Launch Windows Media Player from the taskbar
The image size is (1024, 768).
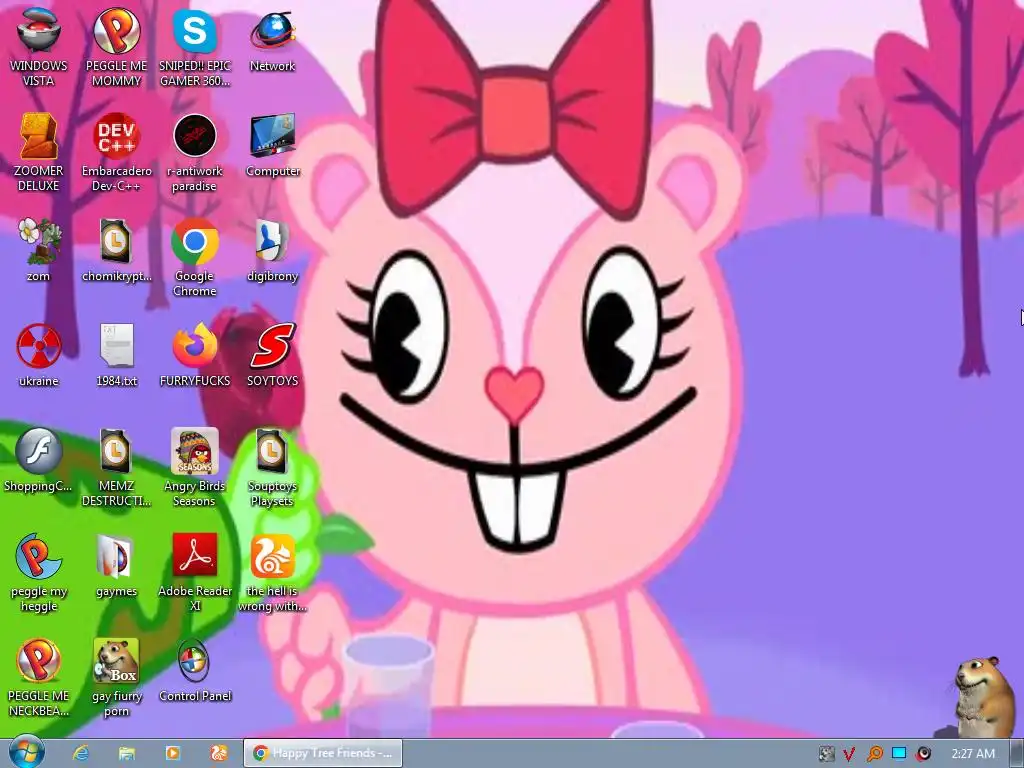coord(172,753)
